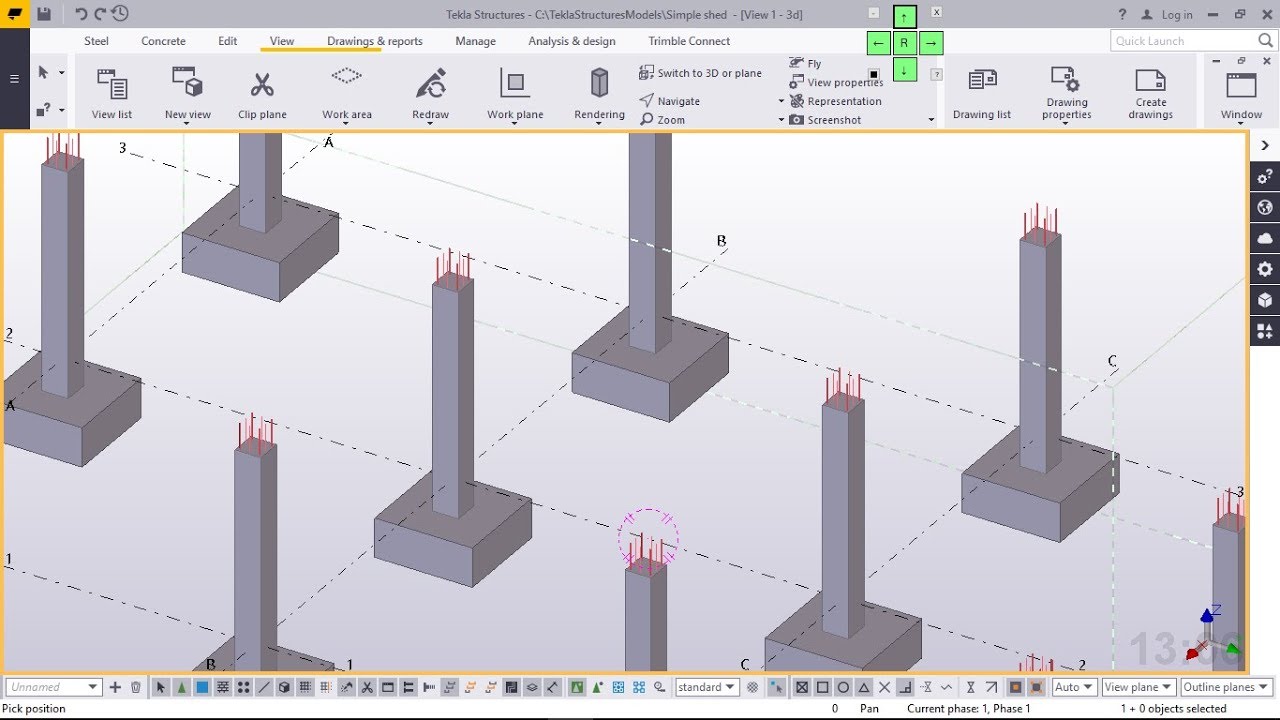Click the Work area tool
This screenshot has width=1280, height=720.
click(347, 94)
